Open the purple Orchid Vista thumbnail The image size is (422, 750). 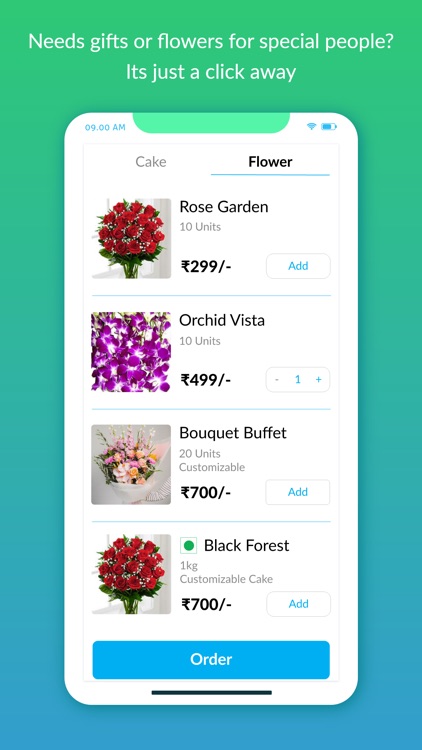tap(131, 352)
